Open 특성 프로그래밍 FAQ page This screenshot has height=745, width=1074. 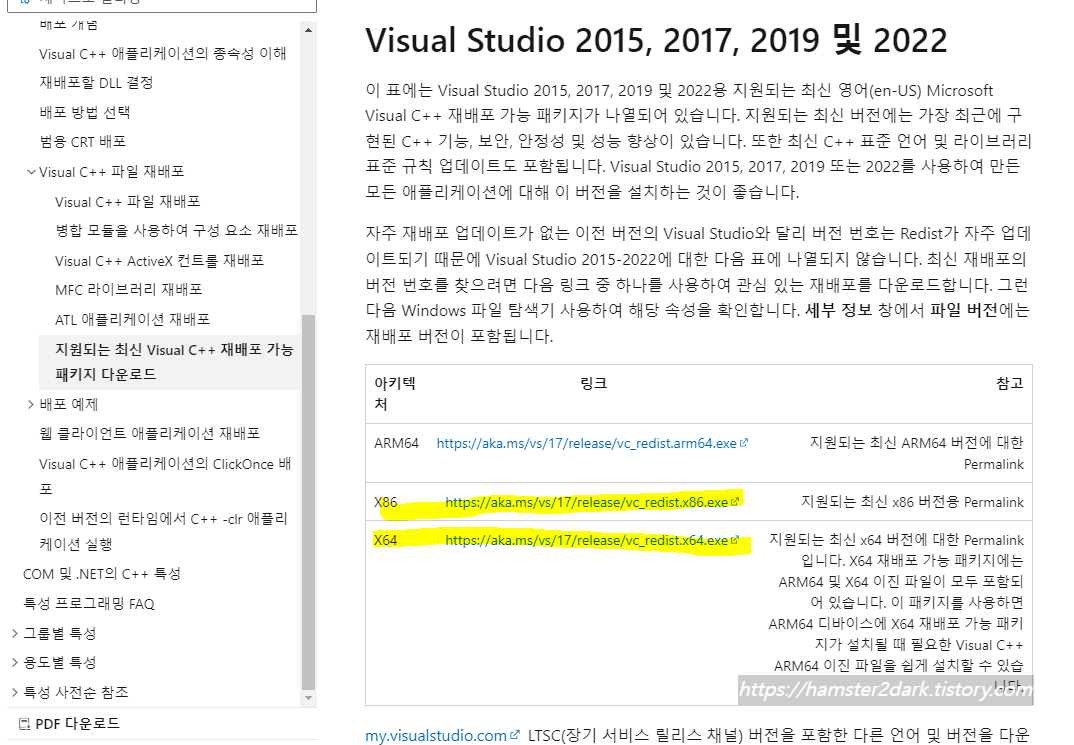pyautogui.click(x=88, y=603)
